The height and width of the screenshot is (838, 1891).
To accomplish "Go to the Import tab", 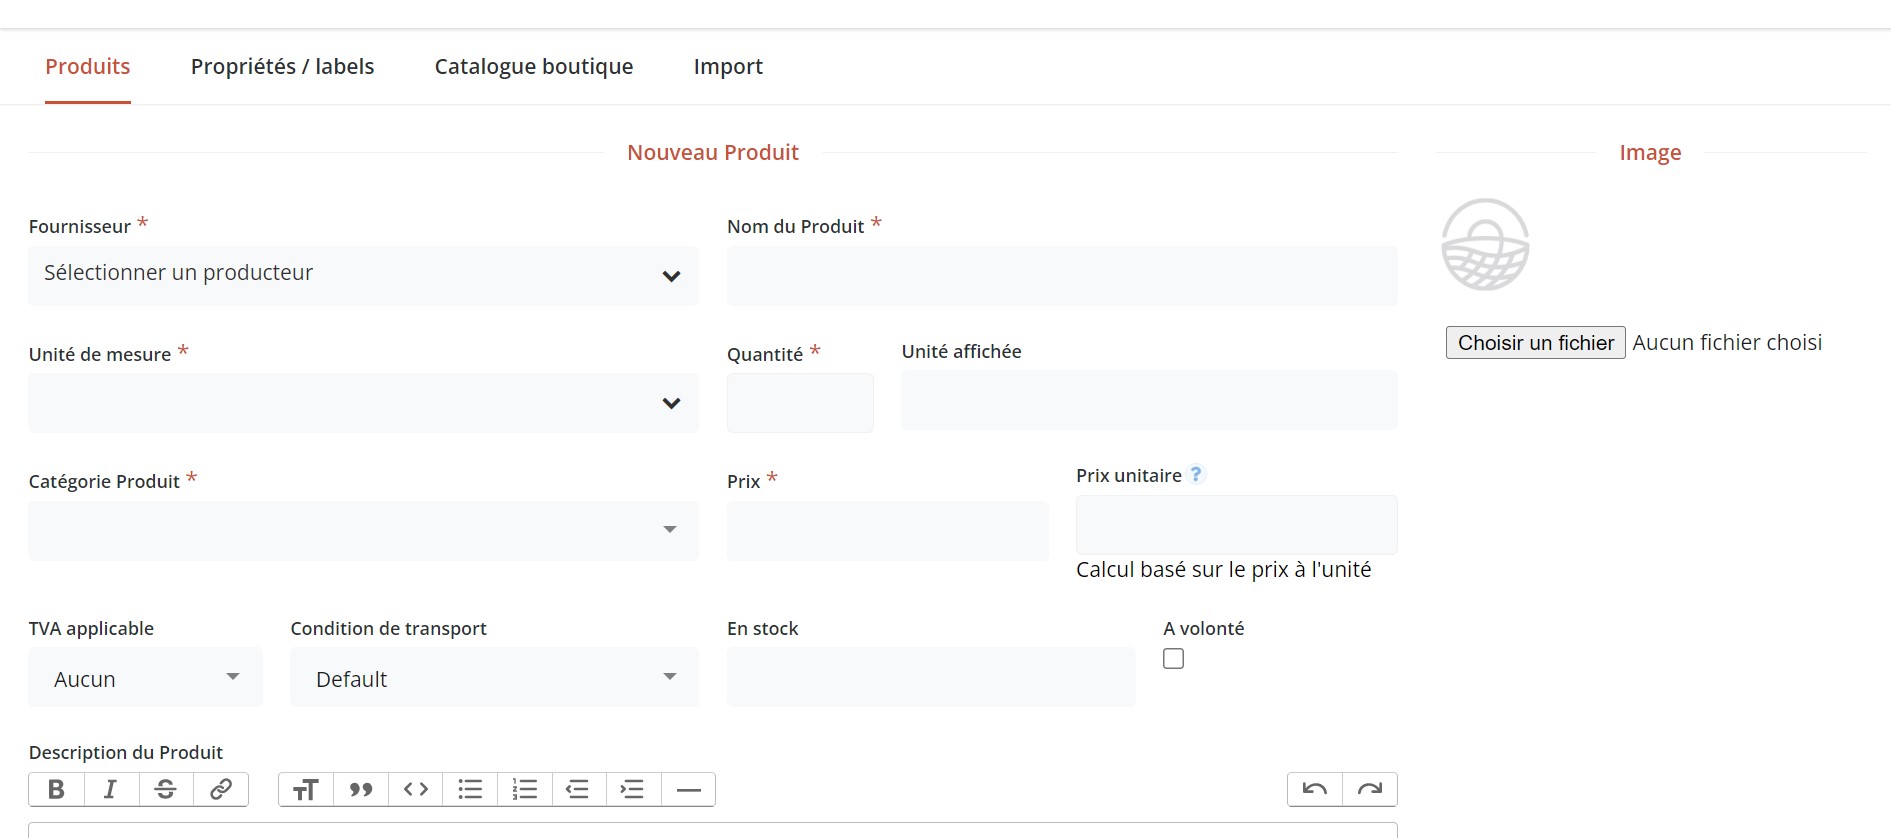I will (728, 67).
